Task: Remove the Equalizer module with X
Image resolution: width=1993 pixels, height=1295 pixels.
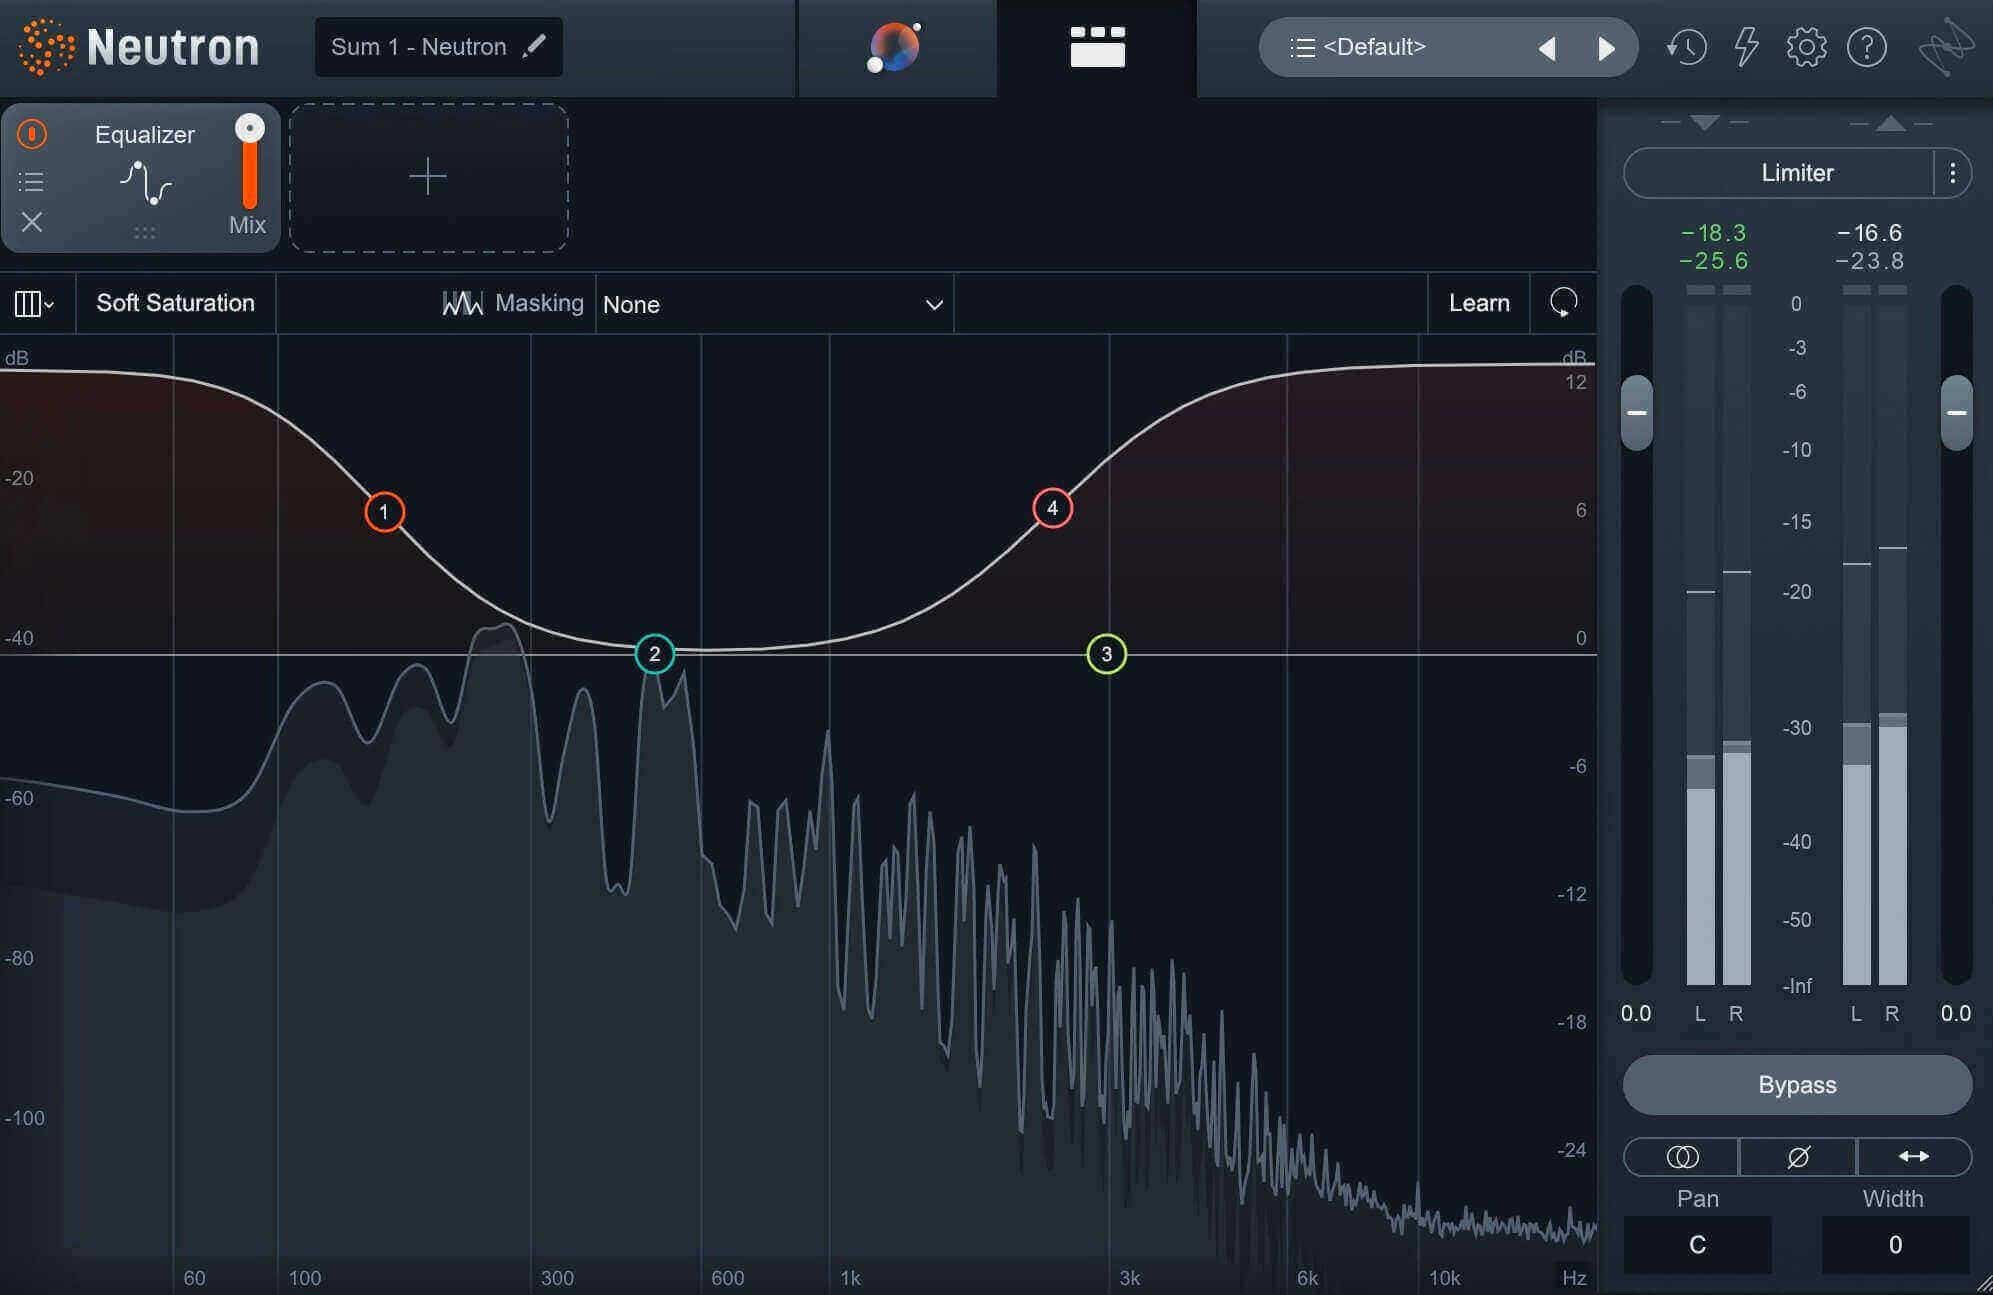Action: (32, 222)
